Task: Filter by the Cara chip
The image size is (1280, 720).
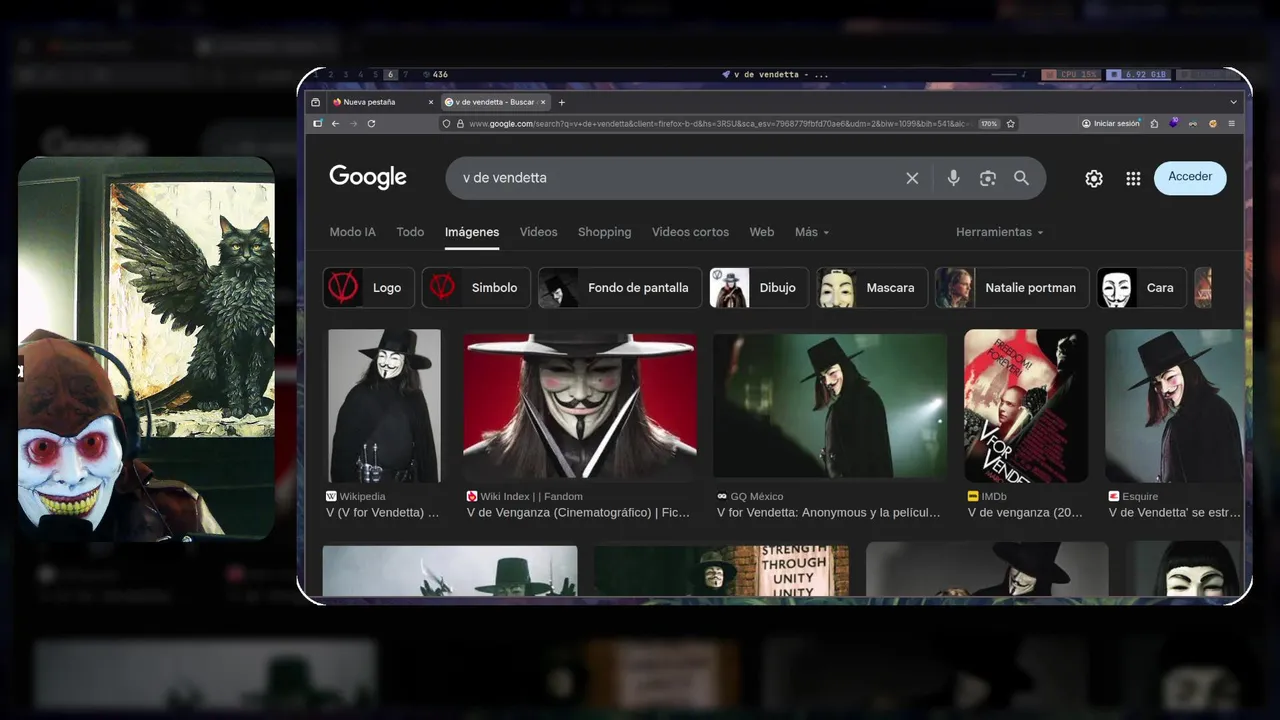Action: pos(1142,288)
